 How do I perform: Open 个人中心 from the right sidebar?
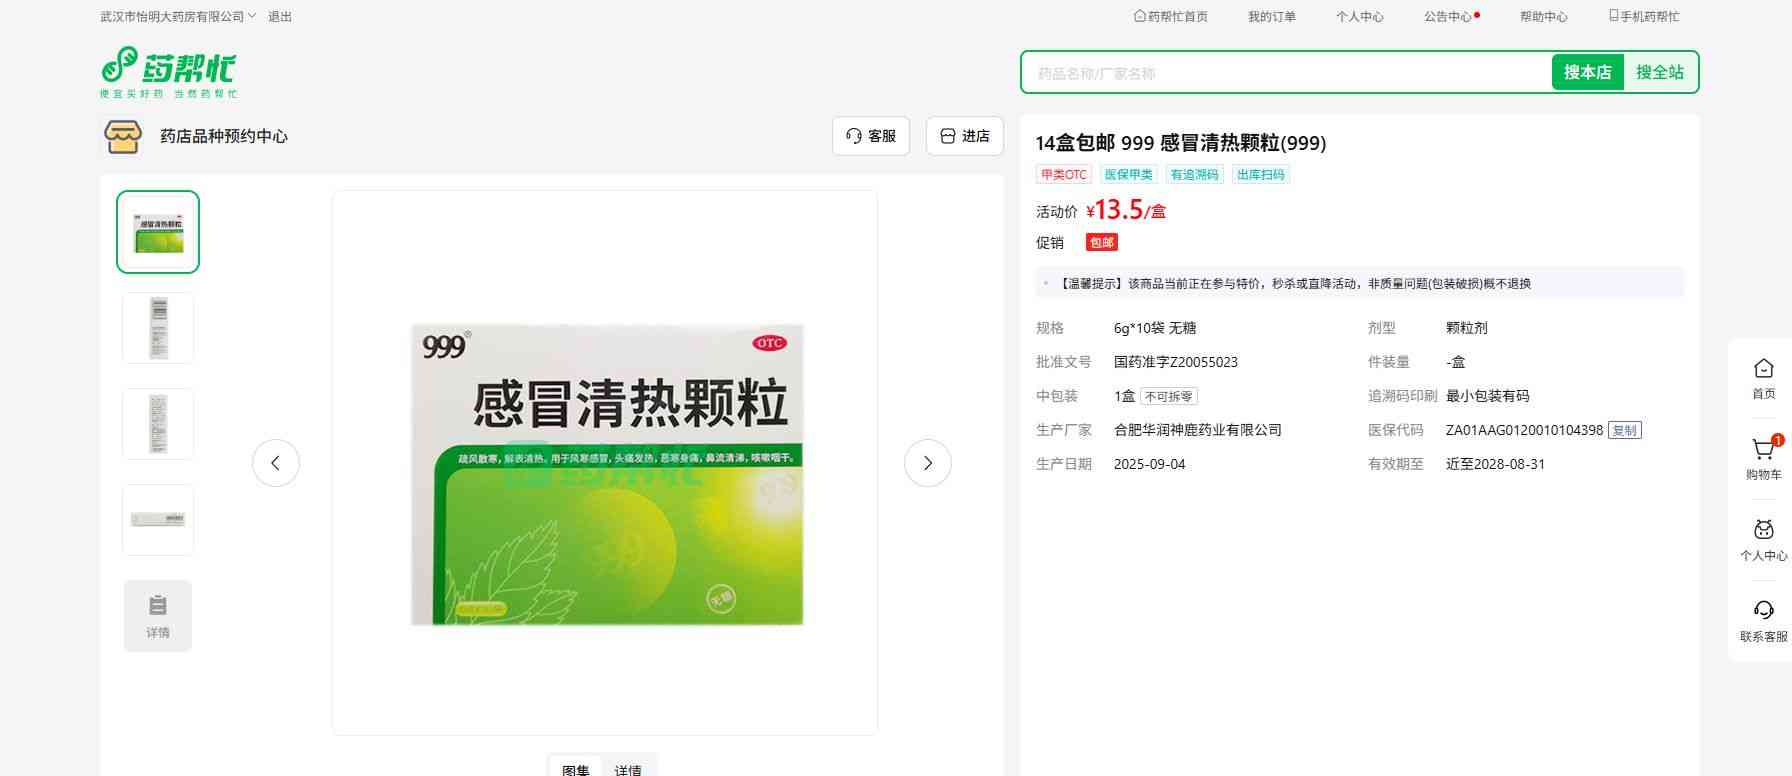pos(1763,532)
